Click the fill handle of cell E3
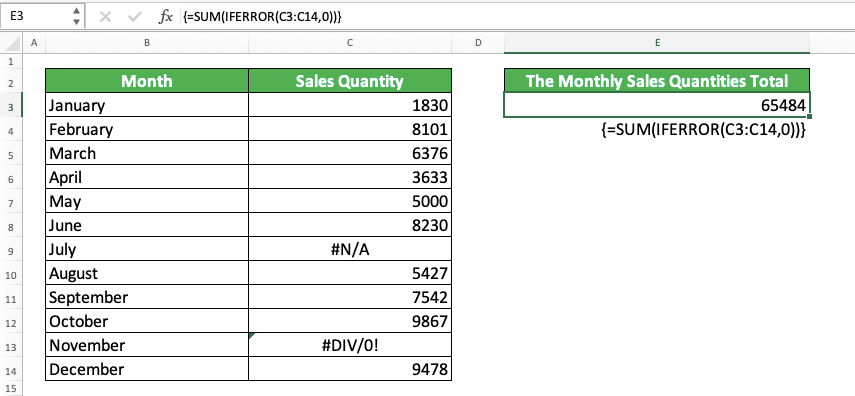This screenshot has height=396, width=855. pos(810,116)
